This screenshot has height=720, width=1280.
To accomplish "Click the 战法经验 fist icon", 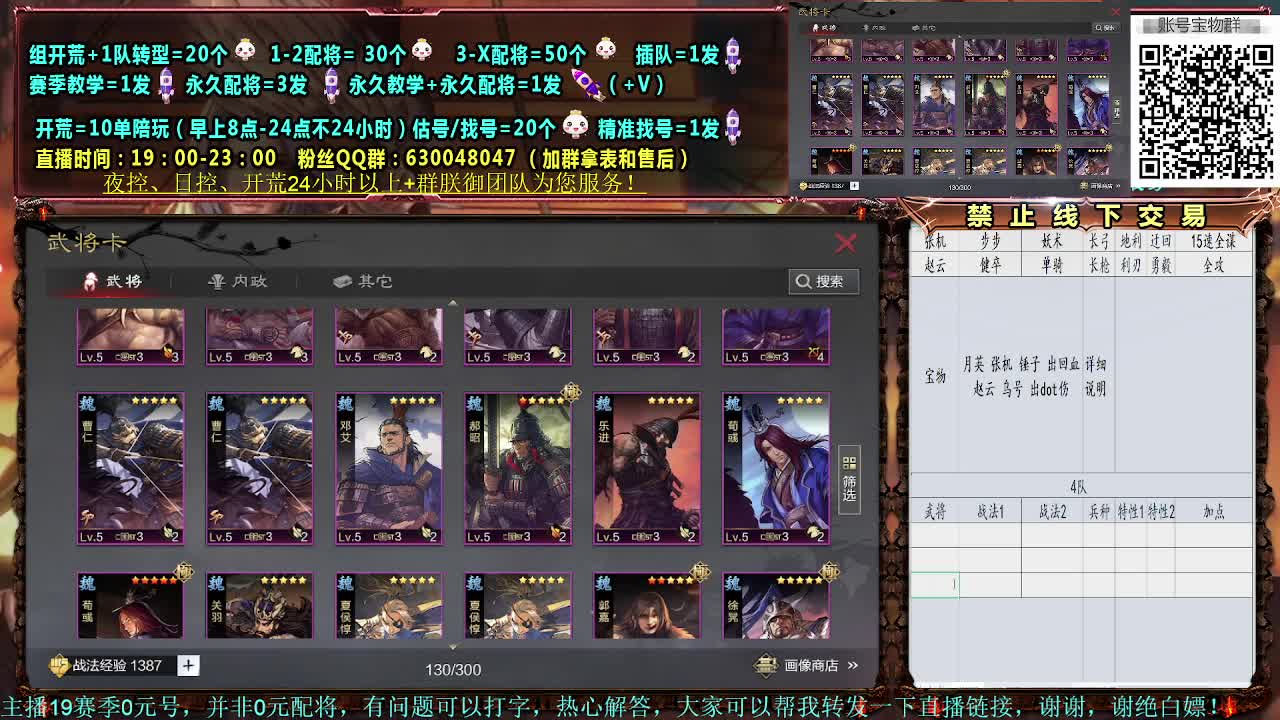I will (x=59, y=665).
